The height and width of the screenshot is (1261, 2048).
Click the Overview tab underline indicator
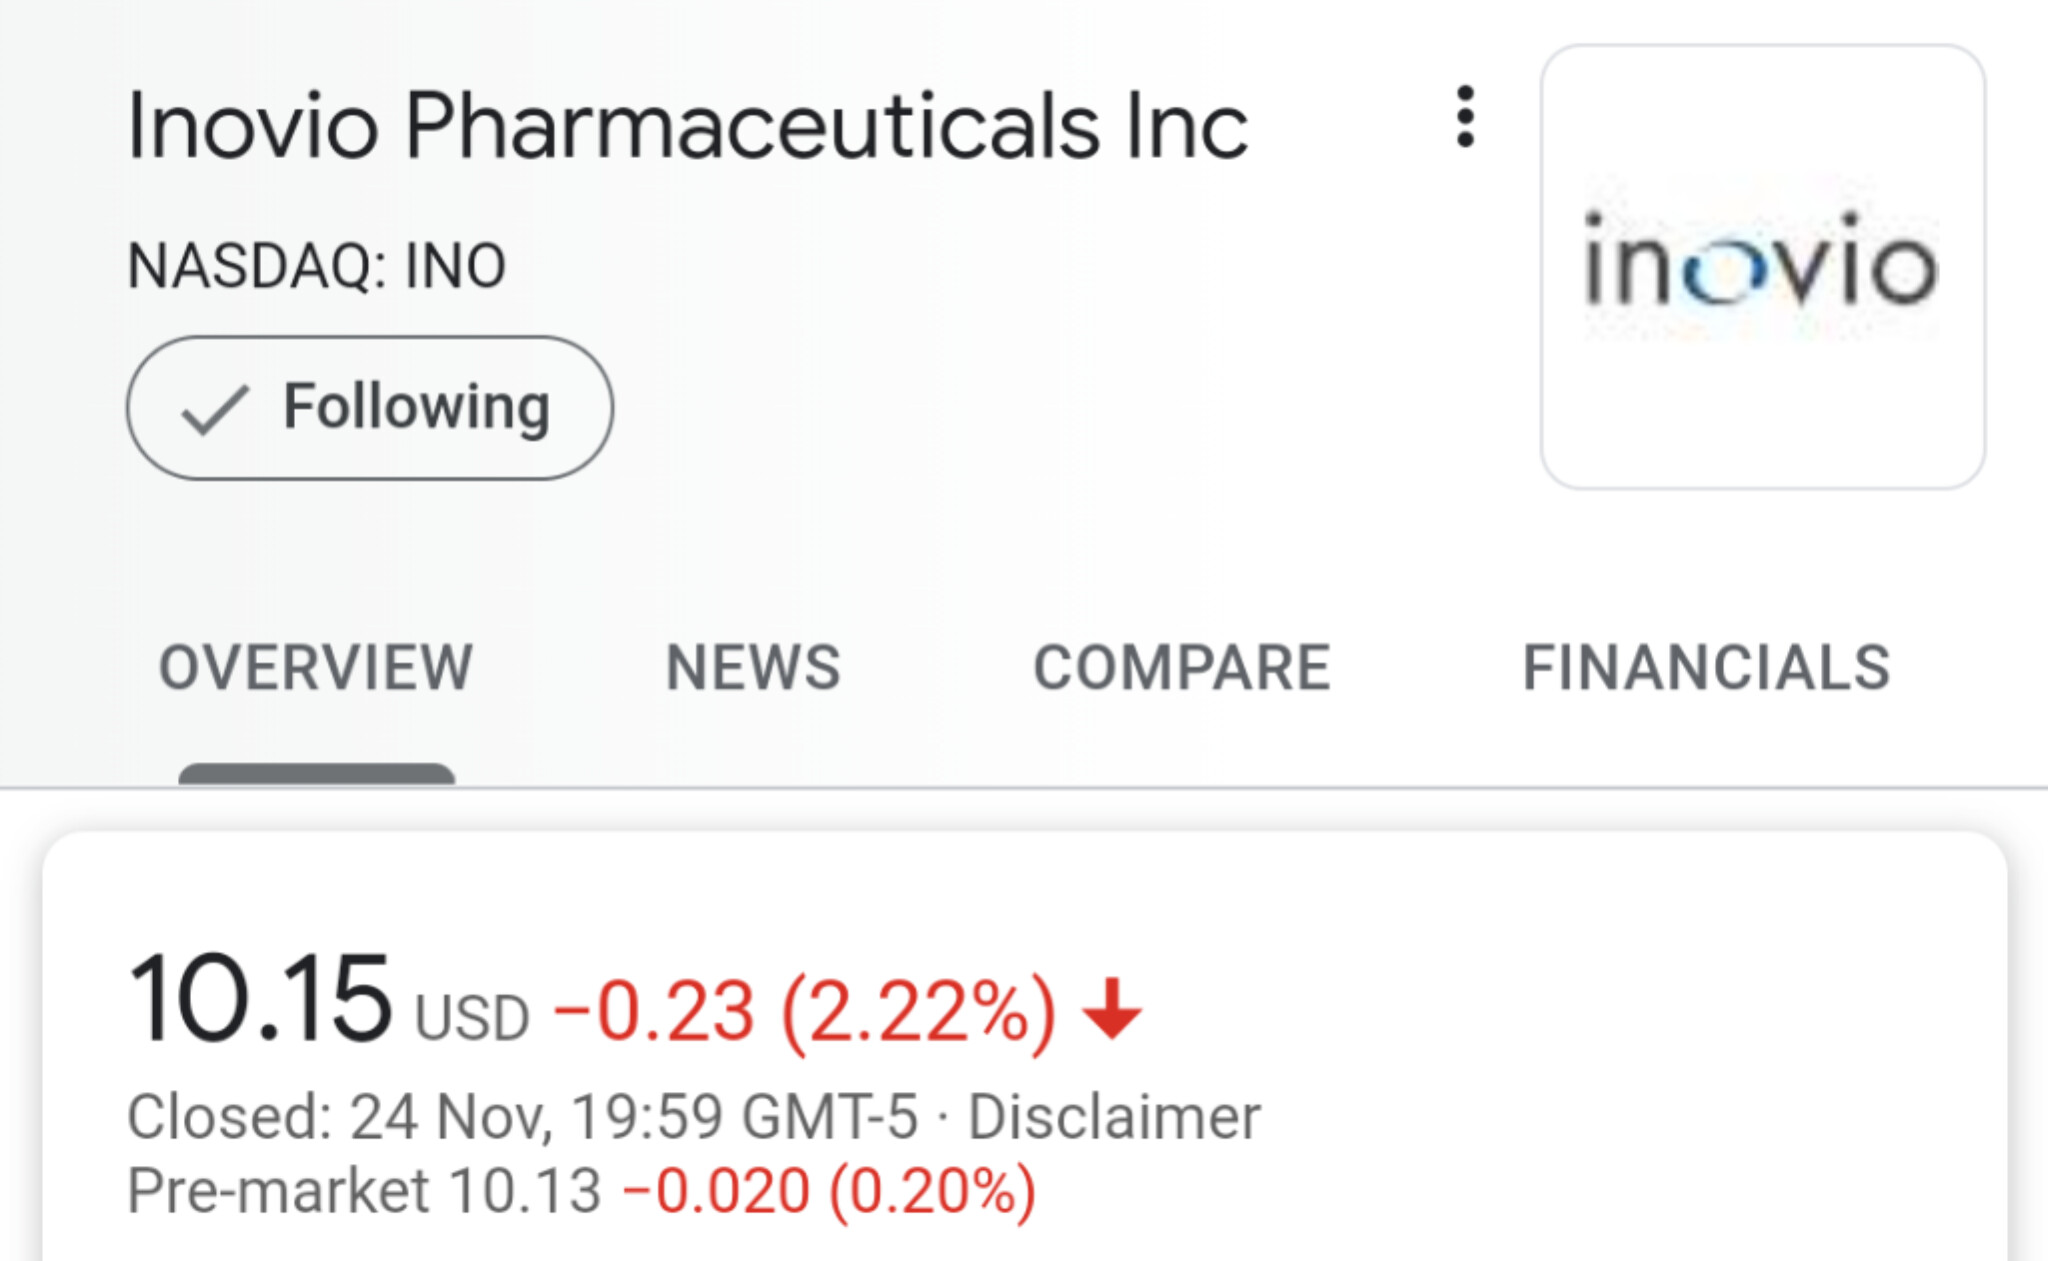316,774
